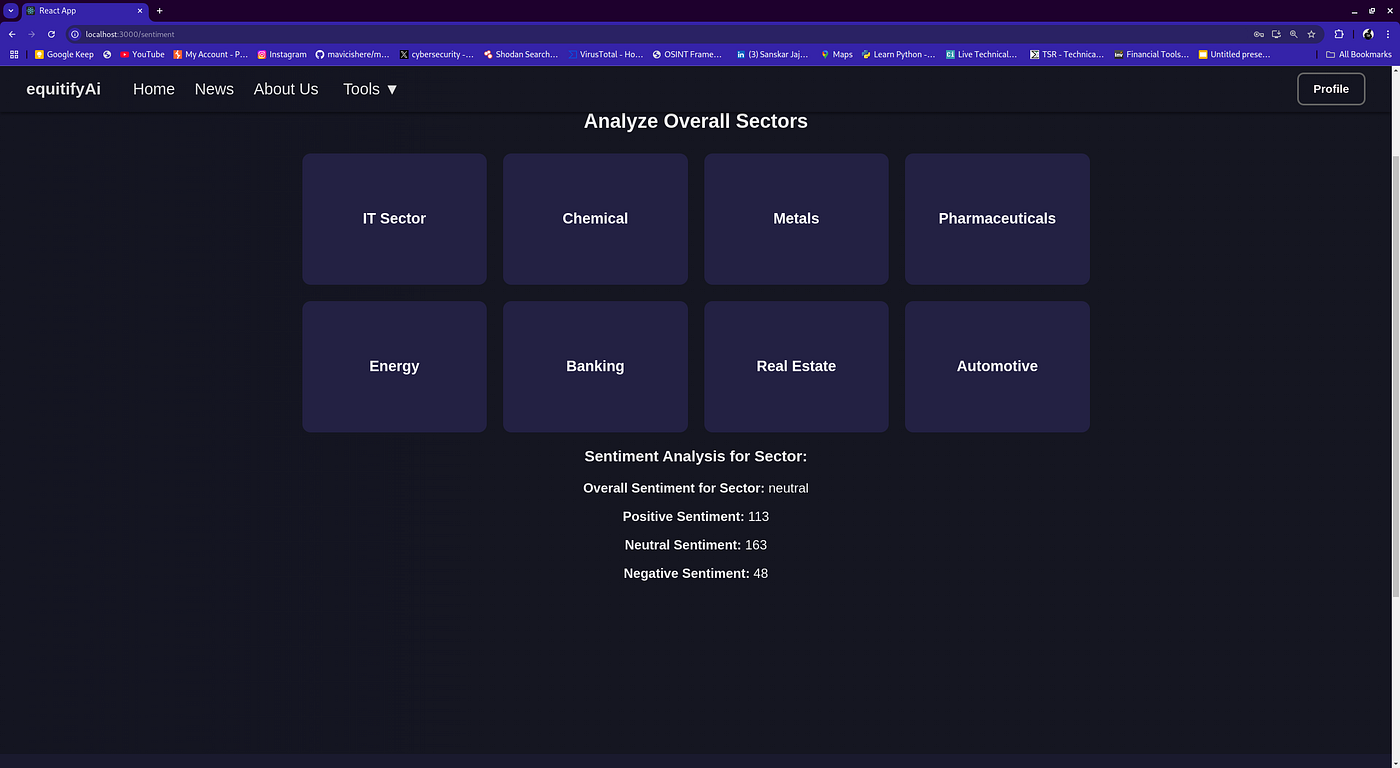This screenshot has width=1400, height=768.
Task: Open the Learn Python bookmark
Action: [899, 54]
